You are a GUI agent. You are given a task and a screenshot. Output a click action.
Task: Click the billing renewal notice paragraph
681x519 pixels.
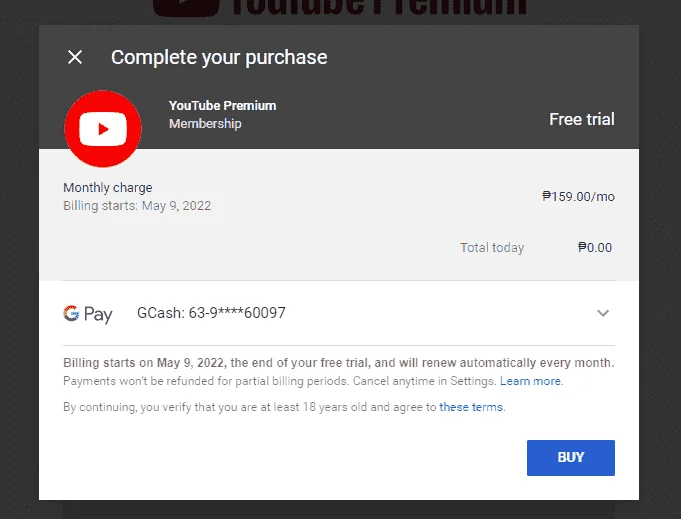(339, 372)
